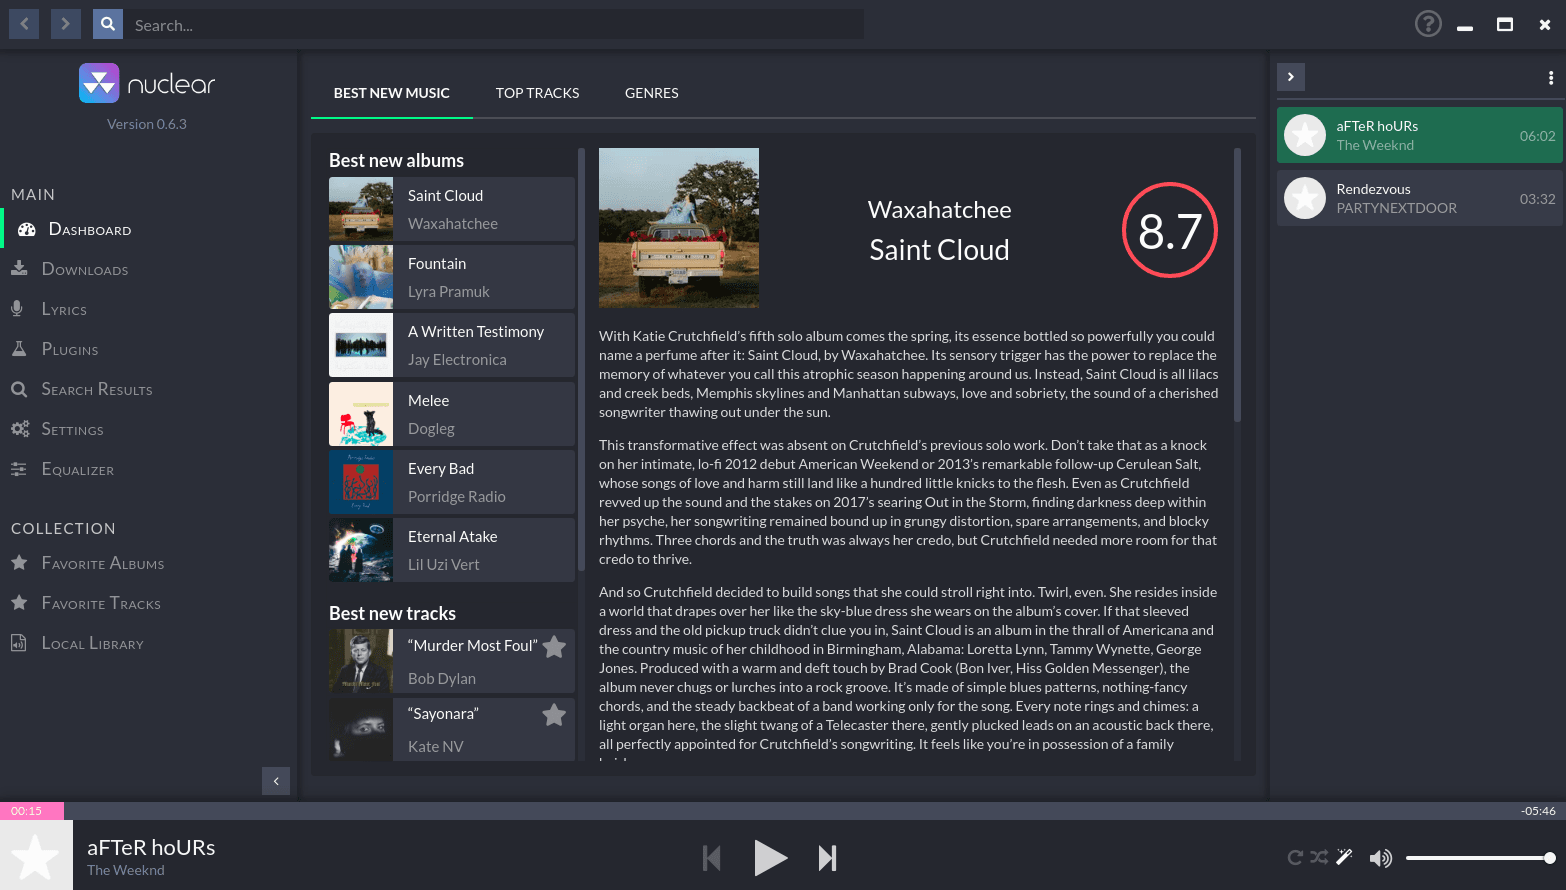Collapse the left sidebar with chevron
Image resolution: width=1566 pixels, height=890 pixels.
pyautogui.click(x=276, y=781)
